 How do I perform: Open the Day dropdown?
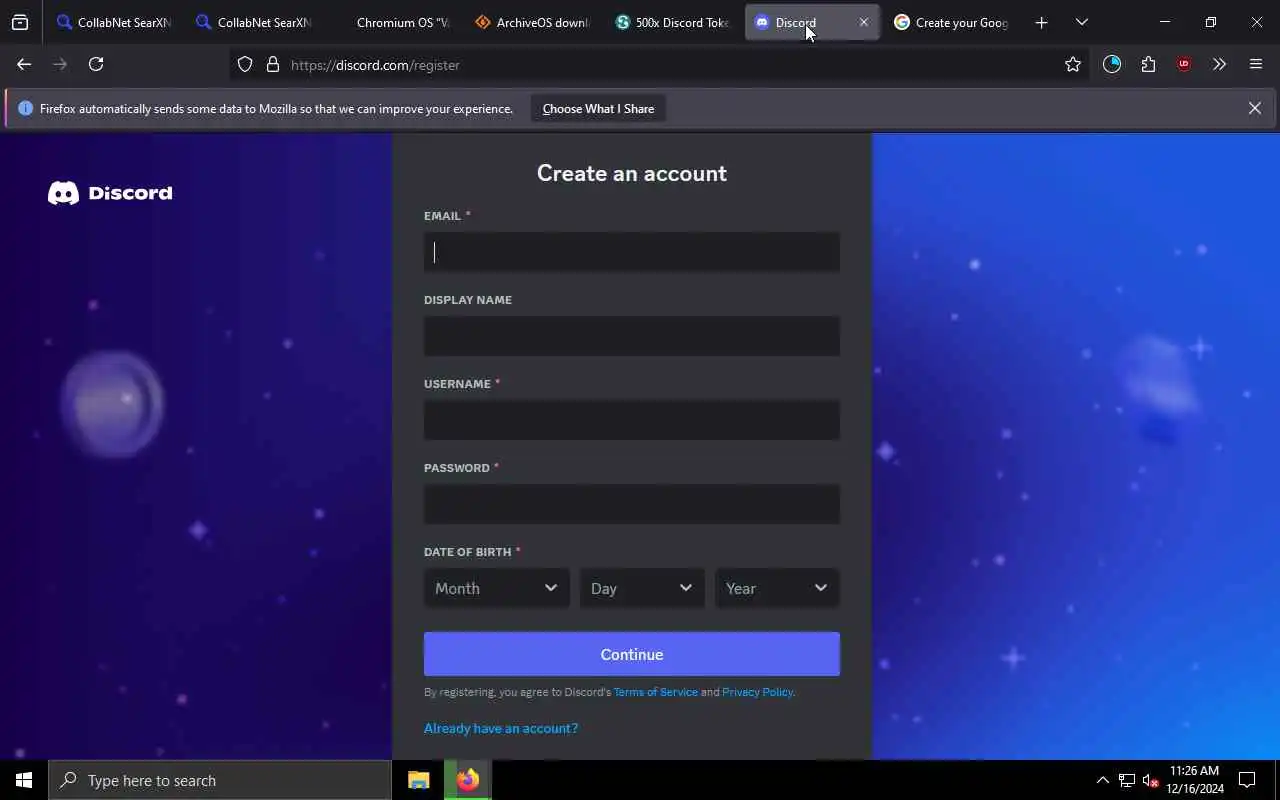(642, 588)
